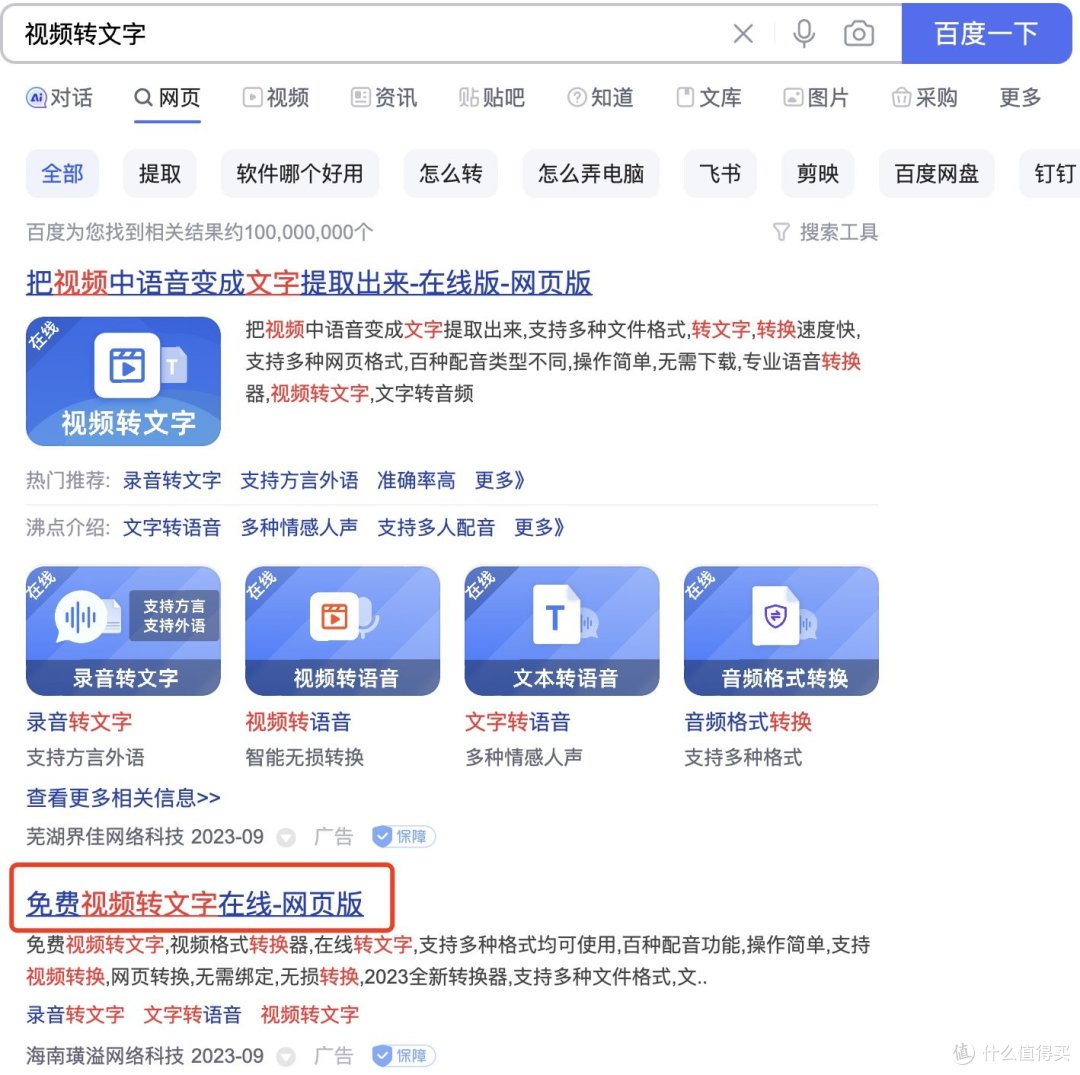The width and height of the screenshot is (1080, 1075).
Task: Open the 音频格式转换 link under its card
Action: click(748, 722)
